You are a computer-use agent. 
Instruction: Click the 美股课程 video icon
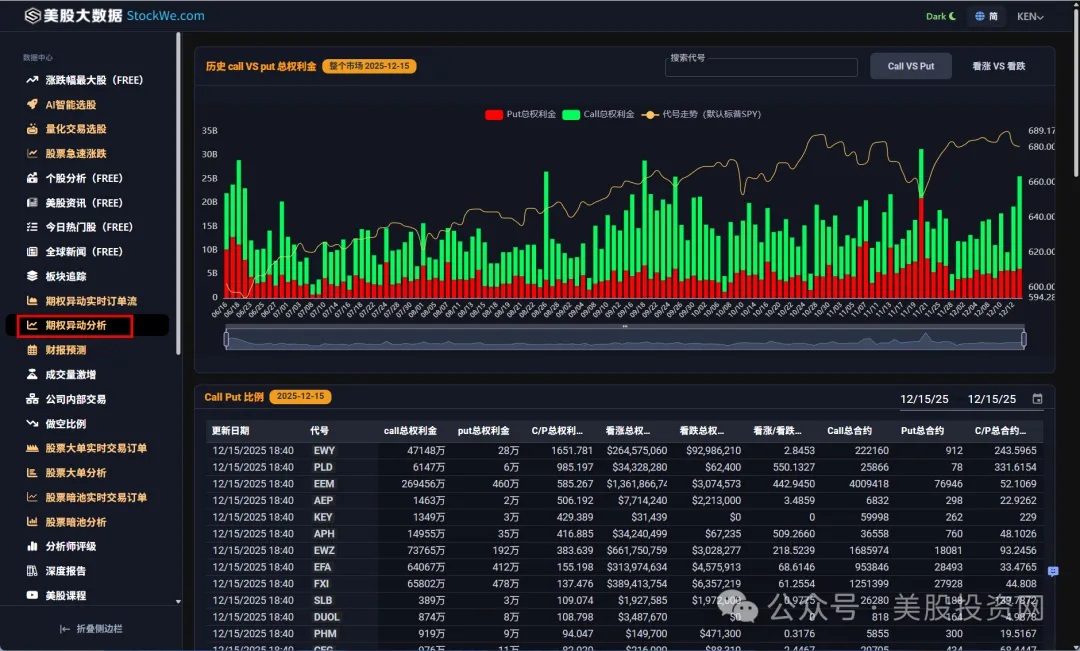pyautogui.click(x=32, y=595)
